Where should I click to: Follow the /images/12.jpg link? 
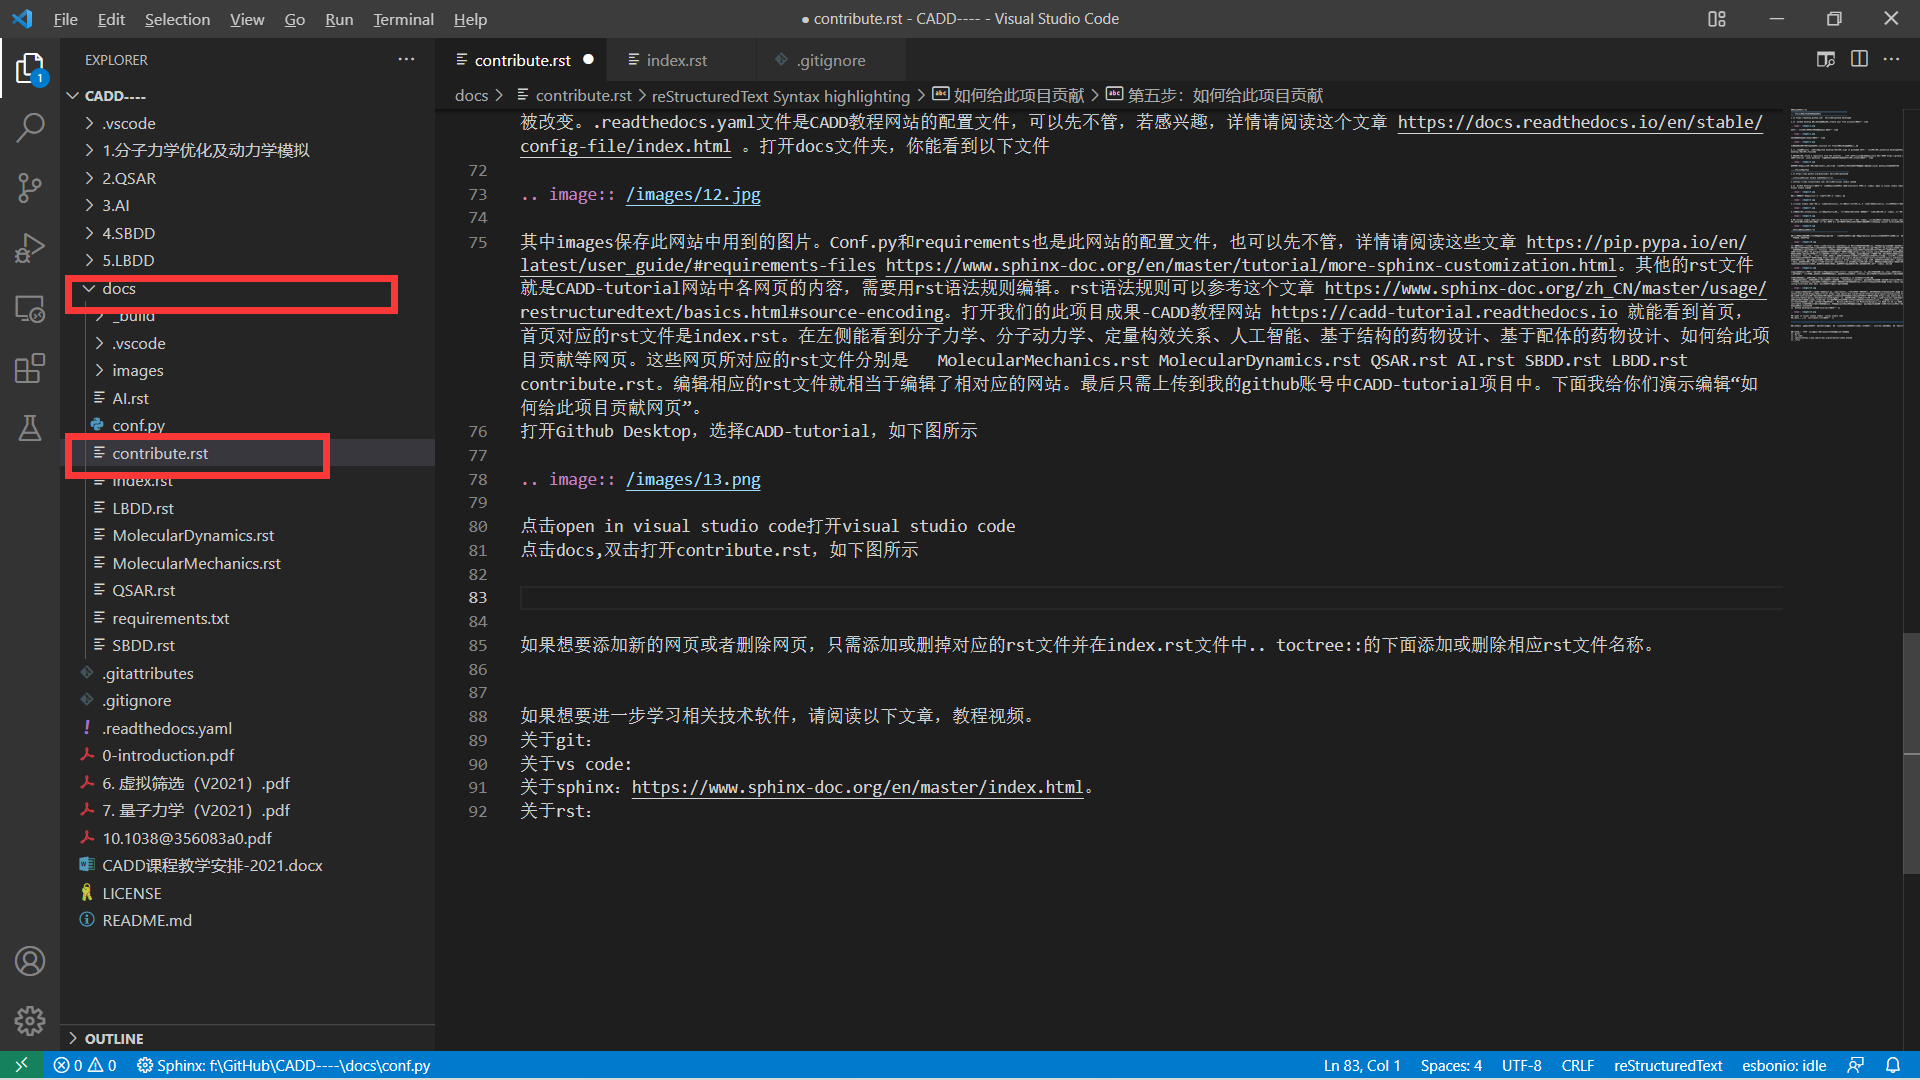coord(693,194)
